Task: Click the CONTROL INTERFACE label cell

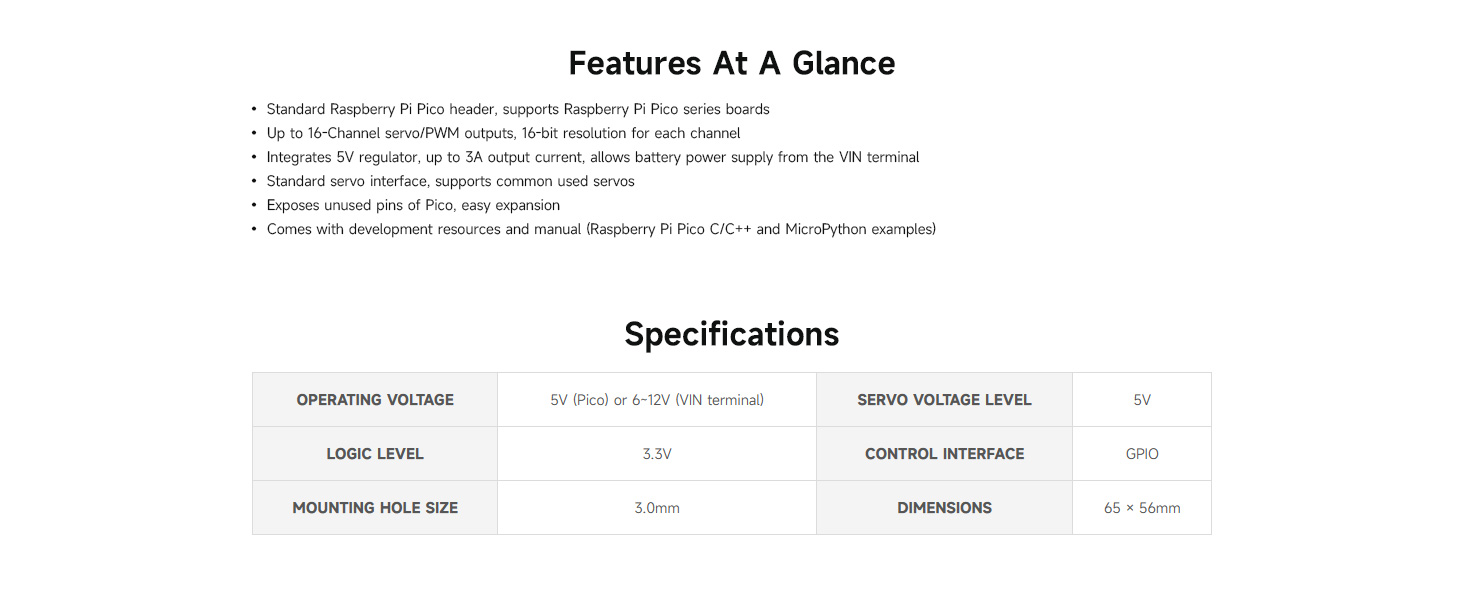Action: coord(944,454)
